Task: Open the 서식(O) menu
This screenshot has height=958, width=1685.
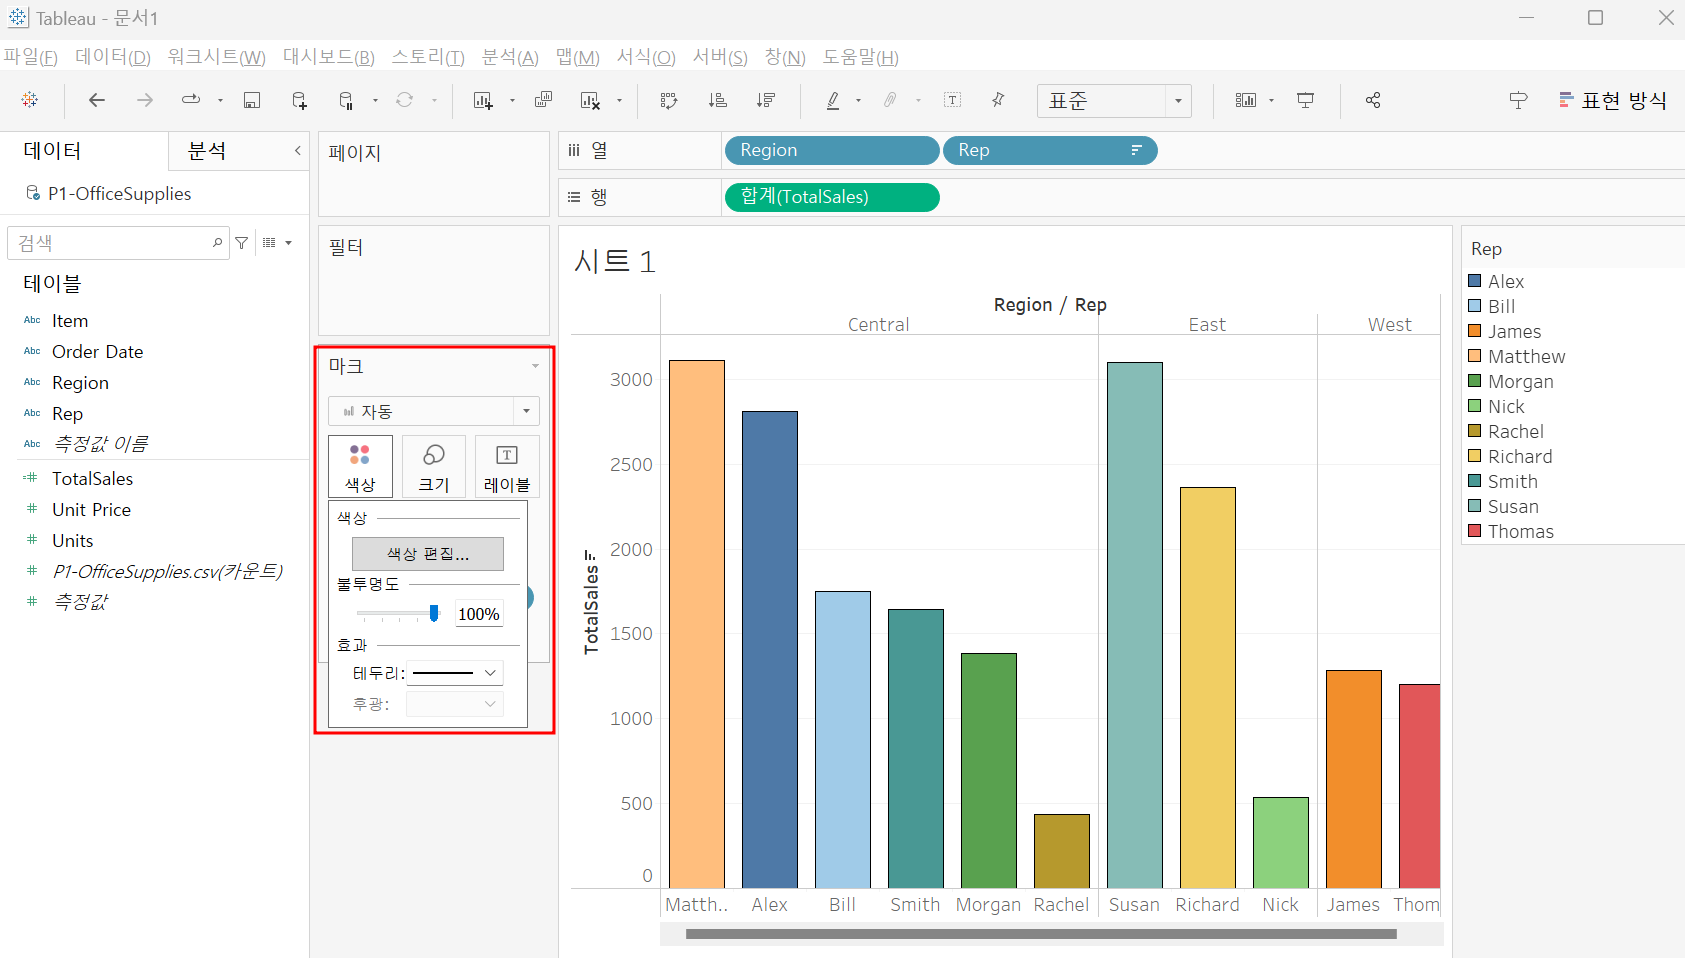Action: pos(646,57)
